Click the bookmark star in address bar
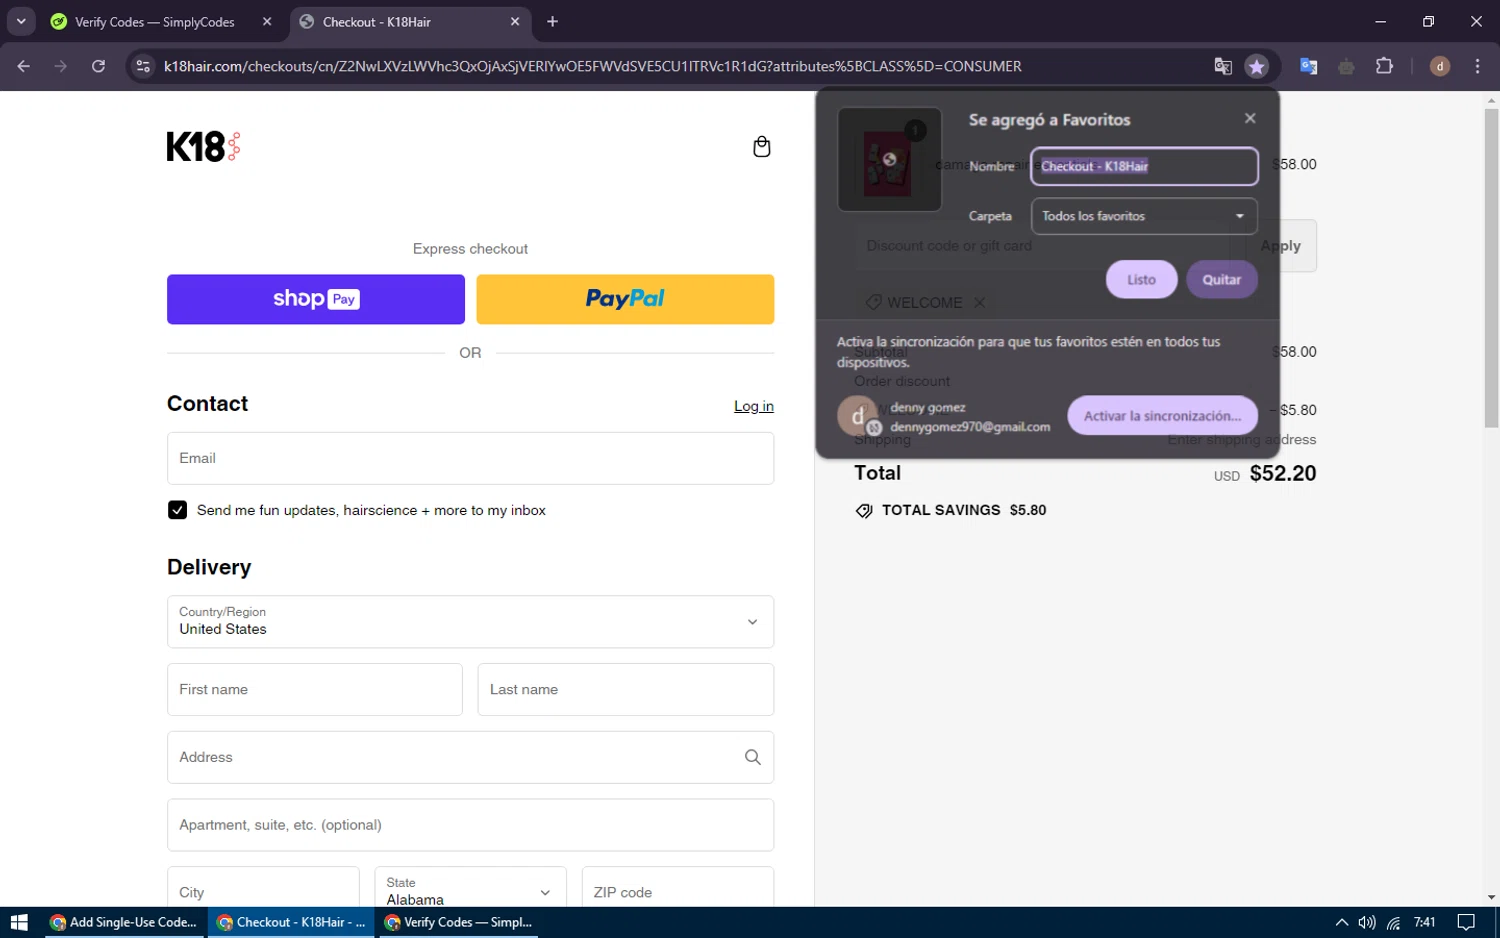This screenshot has width=1500, height=938. tap(1256, 66)
